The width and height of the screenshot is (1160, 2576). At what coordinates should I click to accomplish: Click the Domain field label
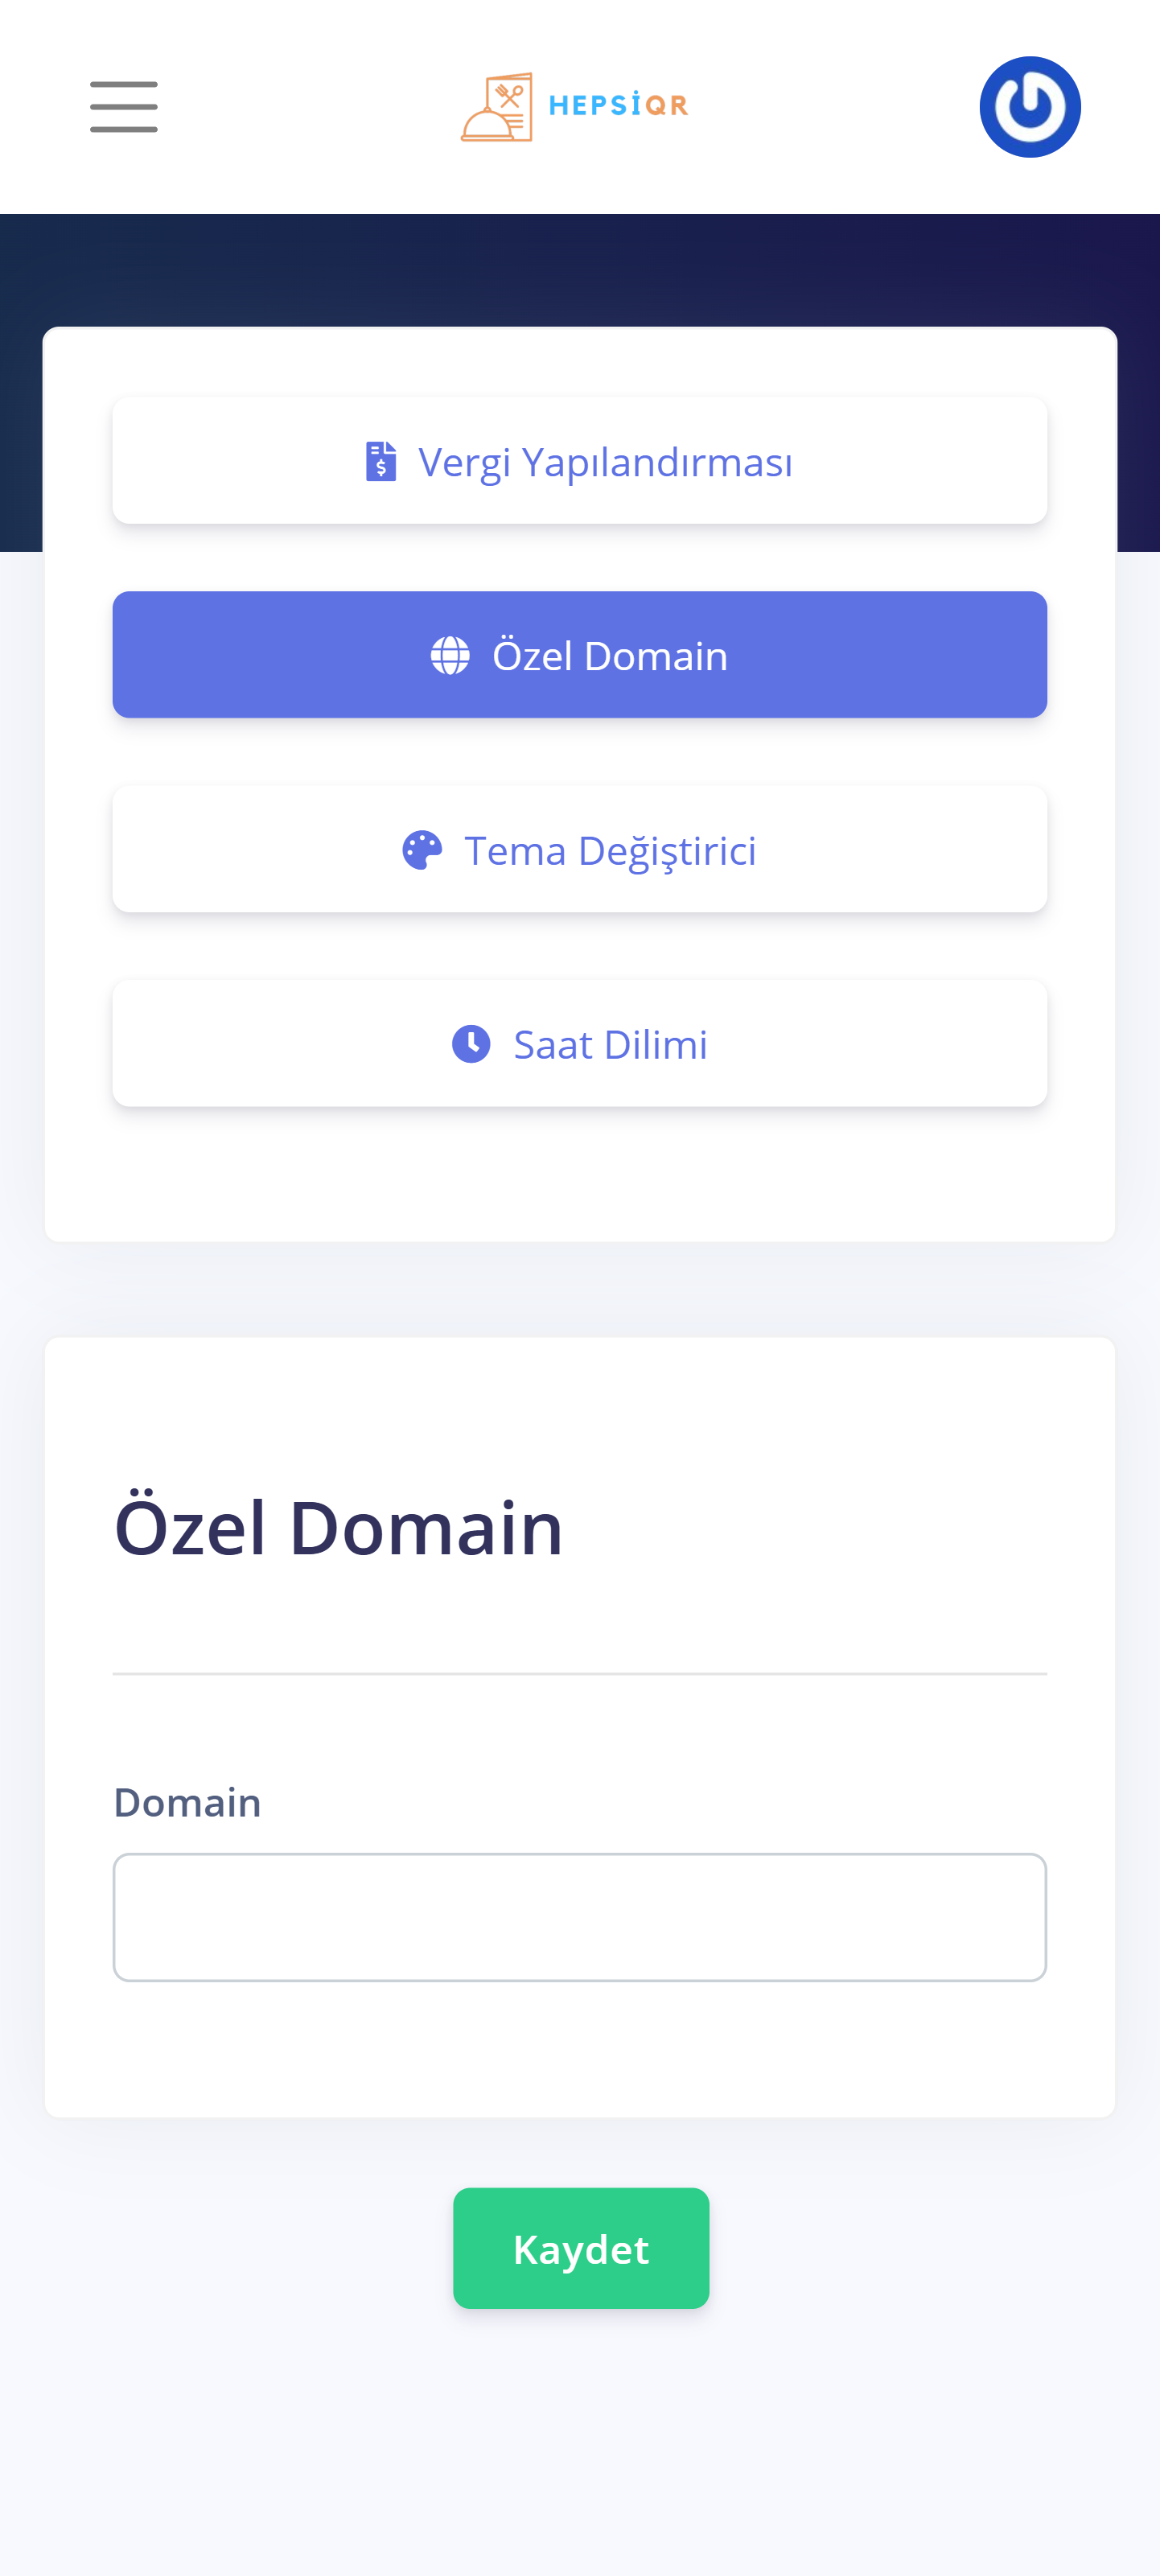(187, 1802)
